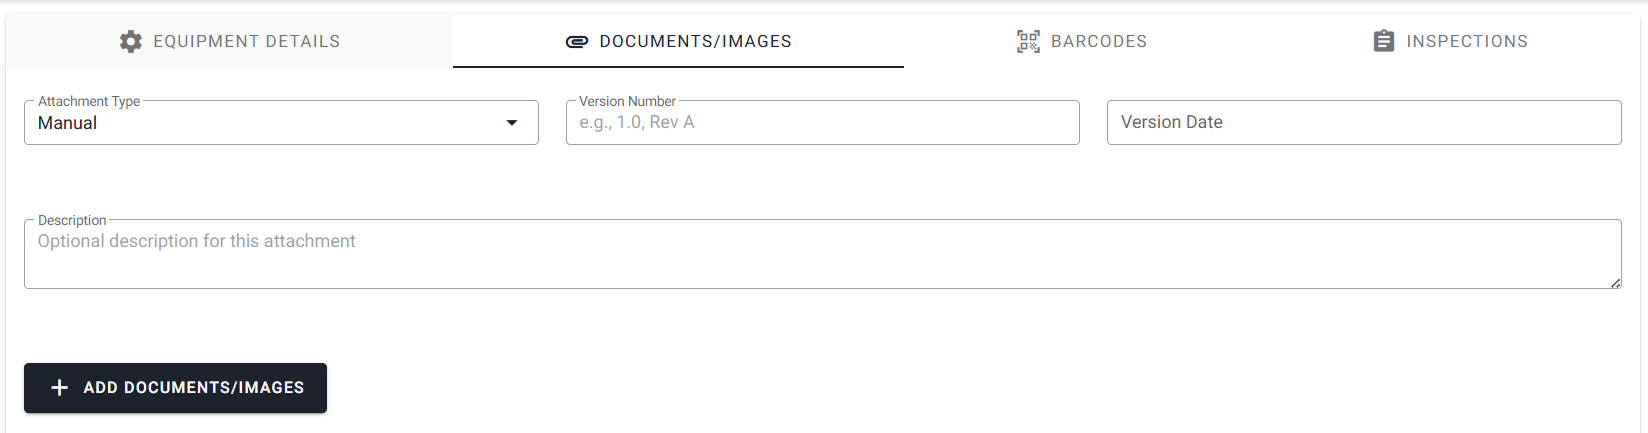The width and height of the screenshot is (1648, 433).
Task: Click the Attachment Type field label
Action: (89, 101)
